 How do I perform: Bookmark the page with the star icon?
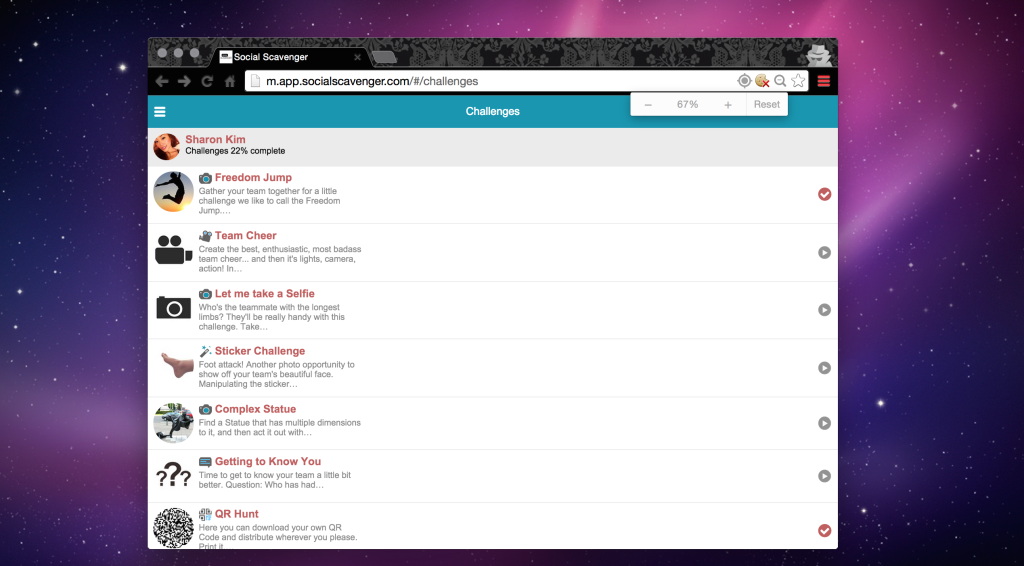coord(798,81)
